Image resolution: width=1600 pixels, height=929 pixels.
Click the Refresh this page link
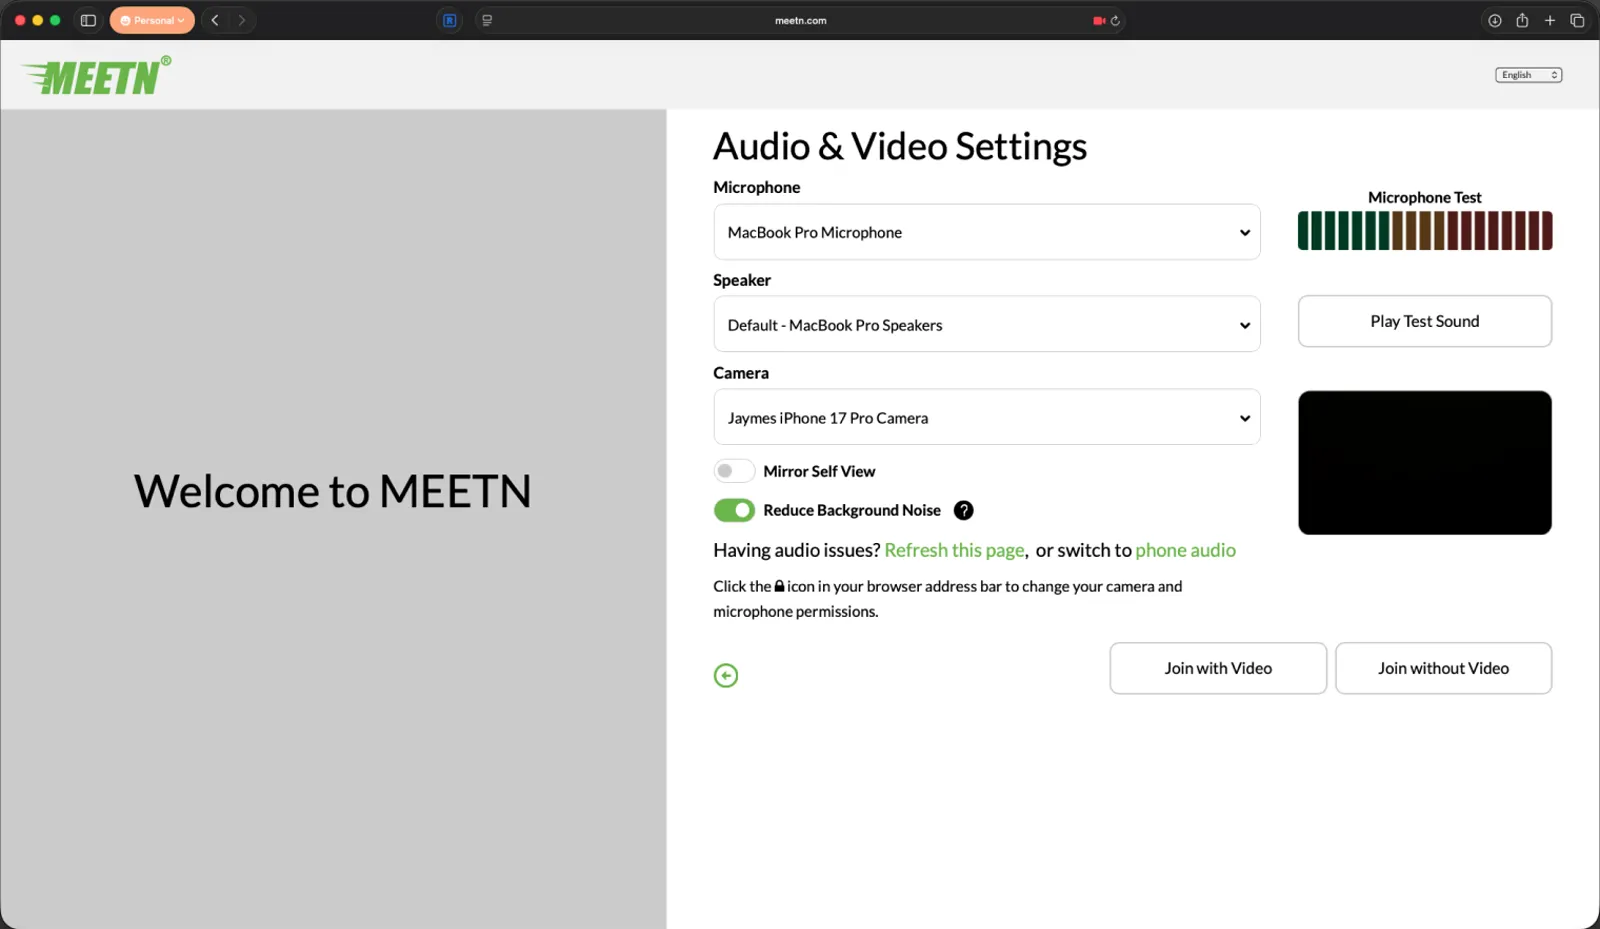coord(954,550)
